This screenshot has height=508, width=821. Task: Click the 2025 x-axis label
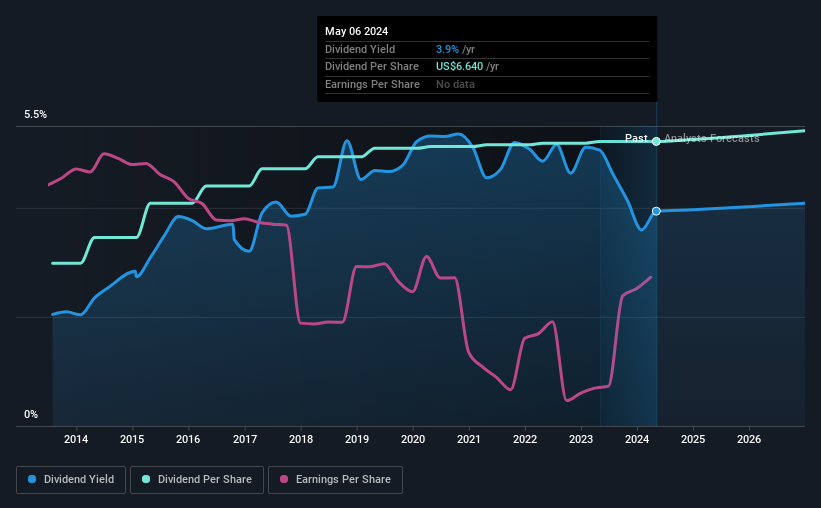point(693,439)
